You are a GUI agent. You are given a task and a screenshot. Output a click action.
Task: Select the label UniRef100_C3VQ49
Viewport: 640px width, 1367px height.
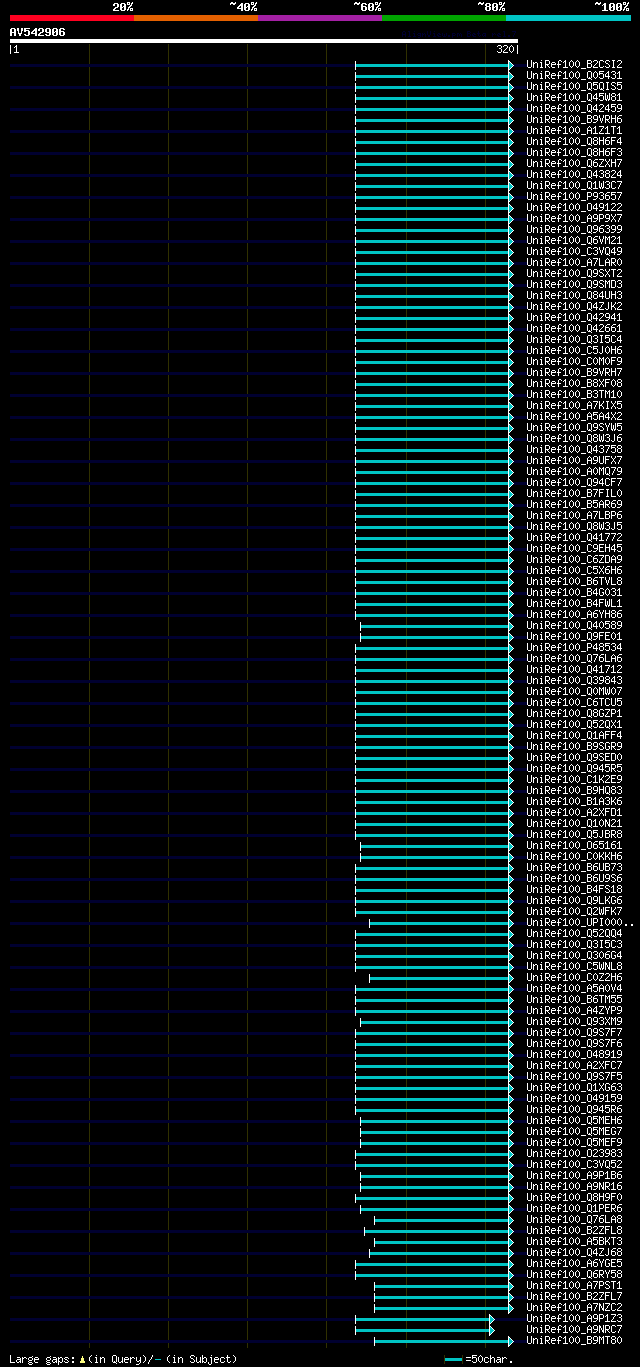574,251
